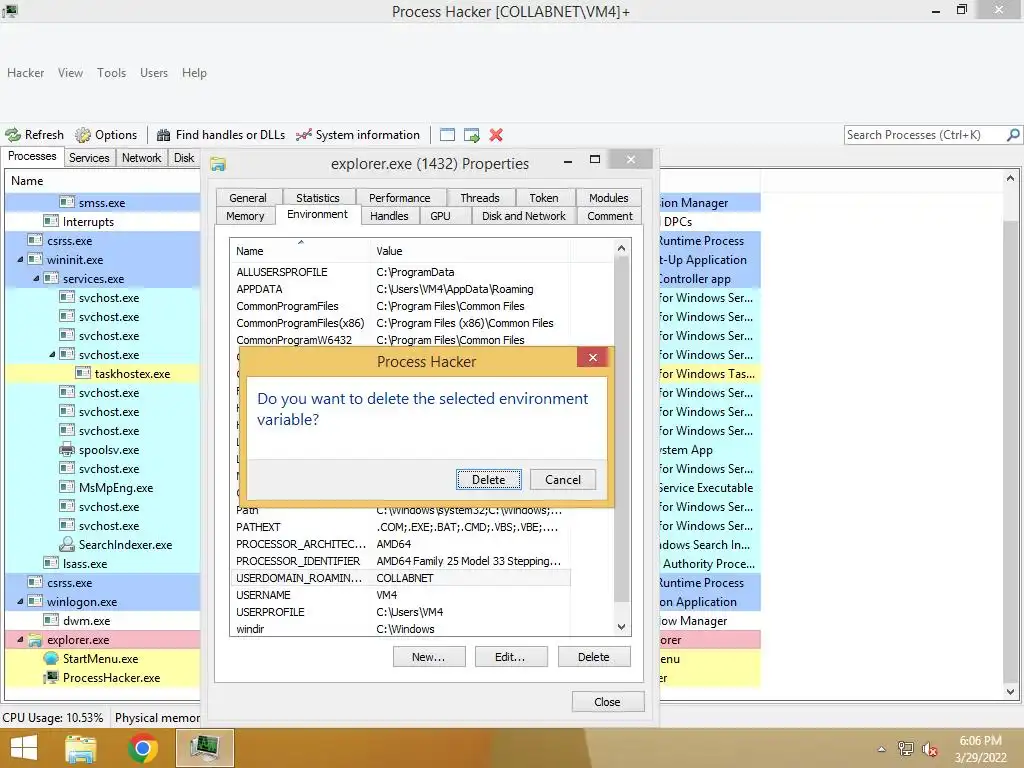Select the smss.exe process row

pyautogui.click(x=103, y=202)
